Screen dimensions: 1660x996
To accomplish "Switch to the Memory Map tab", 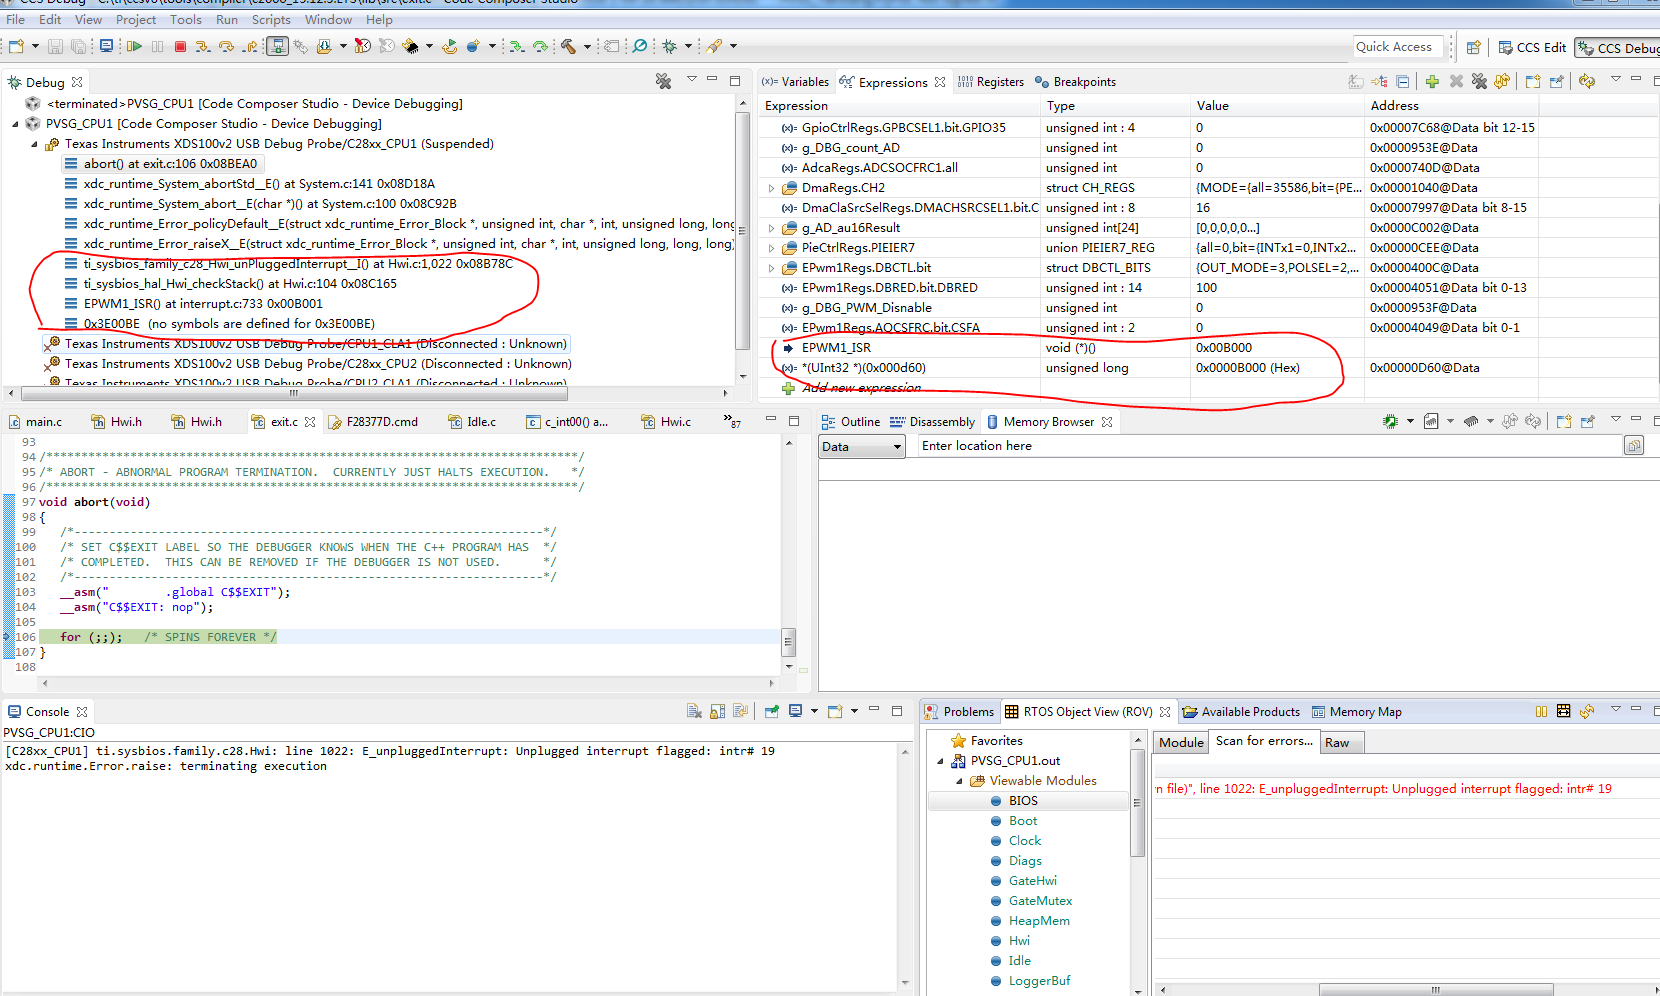I will click(1357, 712).
